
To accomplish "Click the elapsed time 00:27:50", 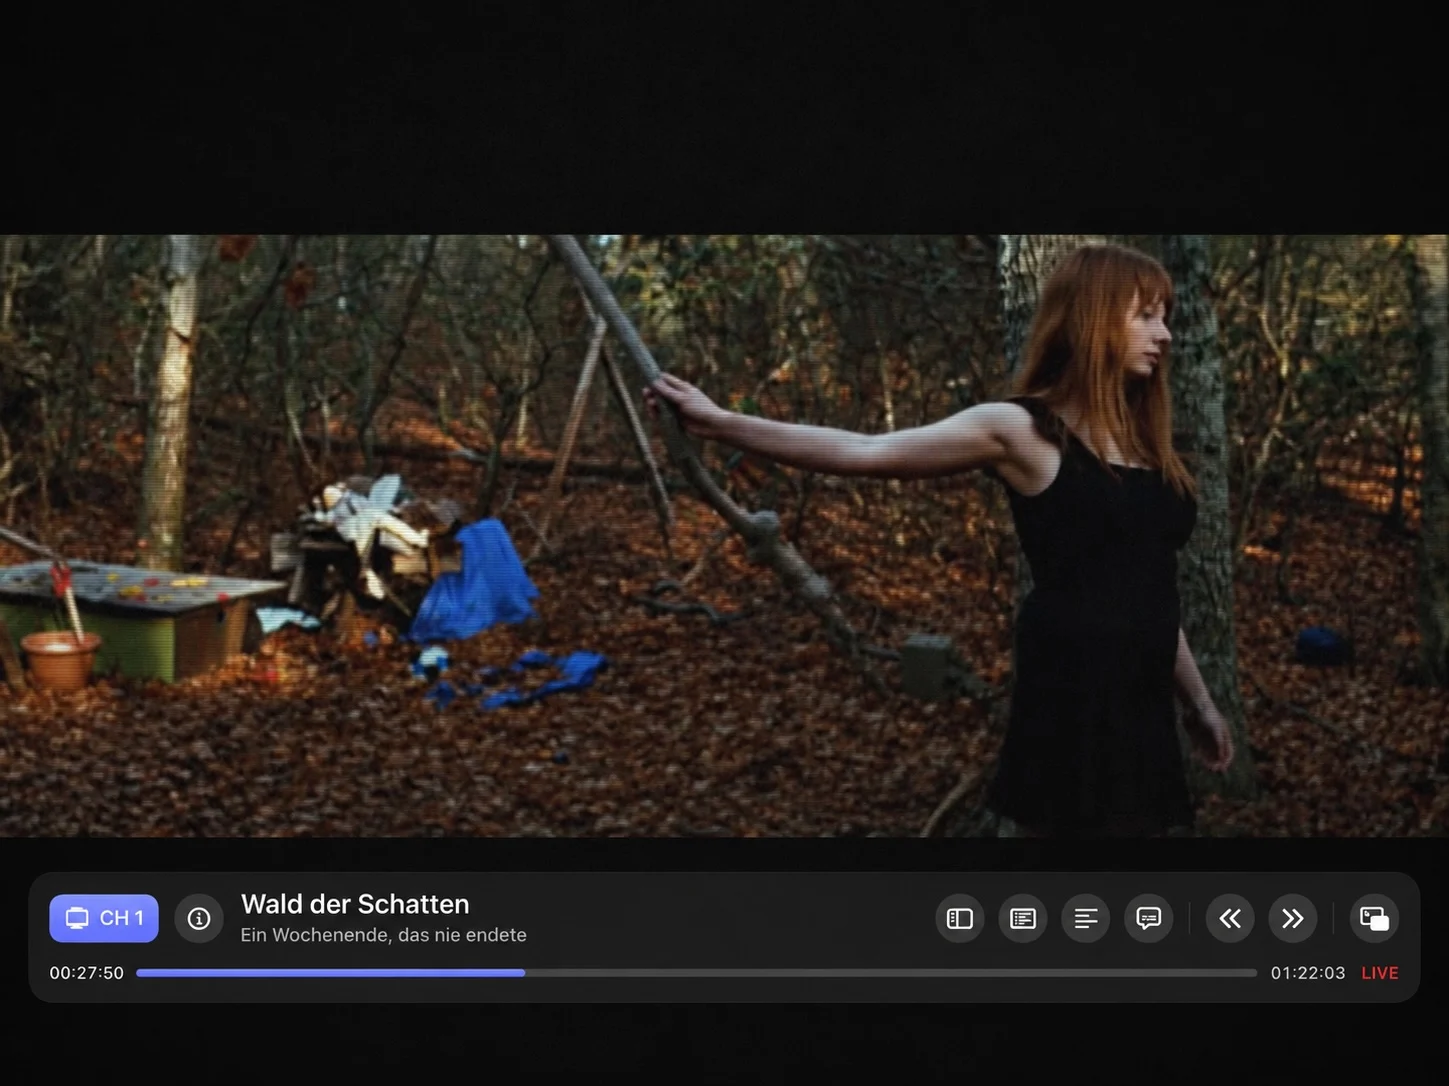I will (87, 973).
